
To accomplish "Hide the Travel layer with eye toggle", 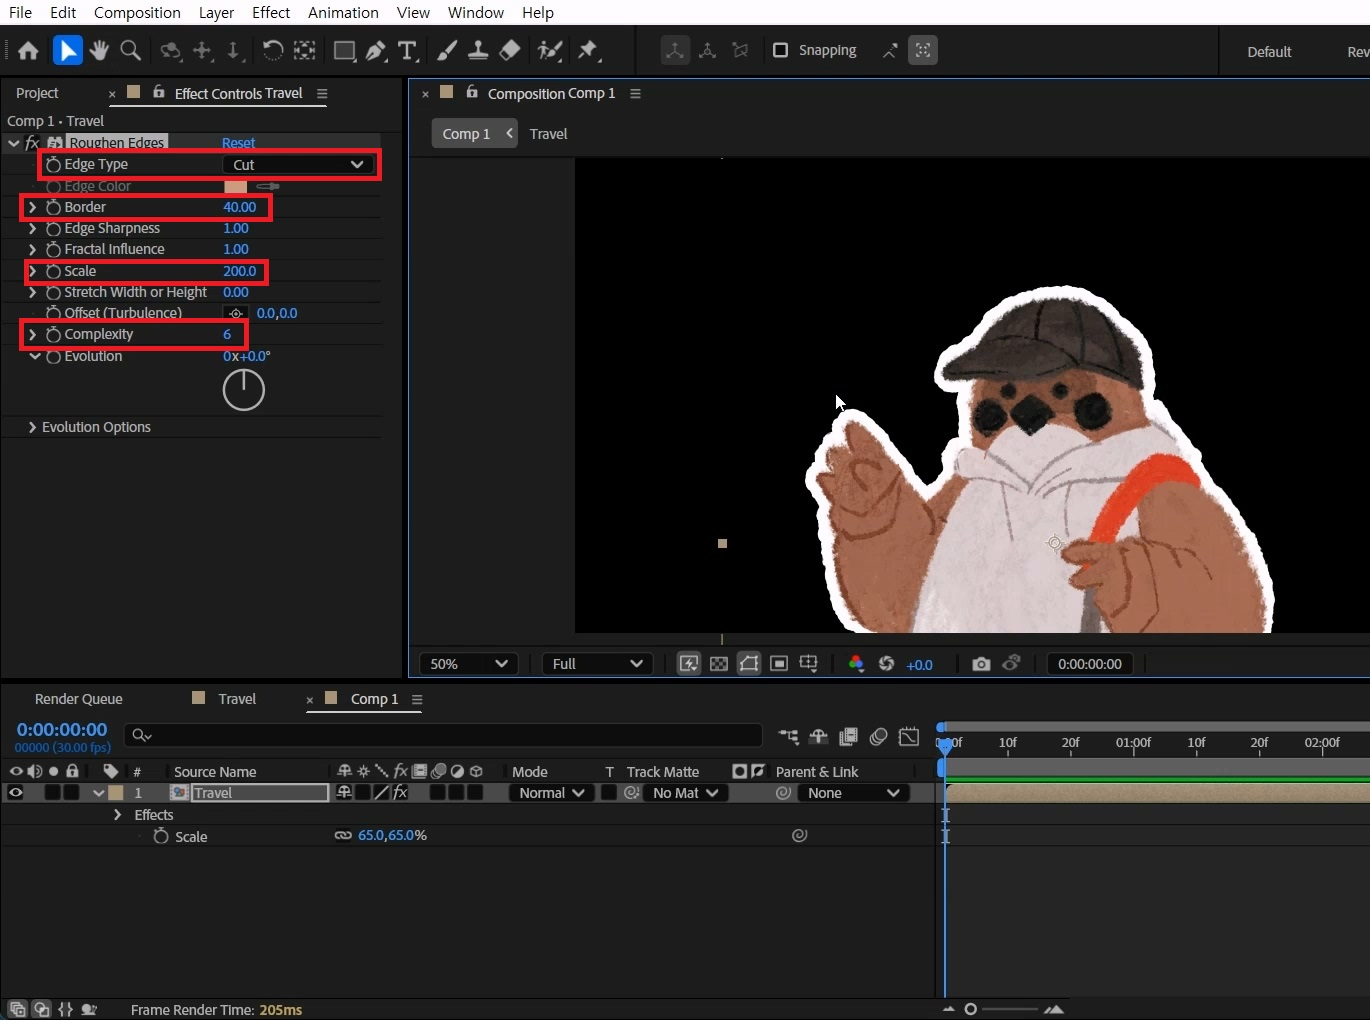I will click(x=15, y=793).
